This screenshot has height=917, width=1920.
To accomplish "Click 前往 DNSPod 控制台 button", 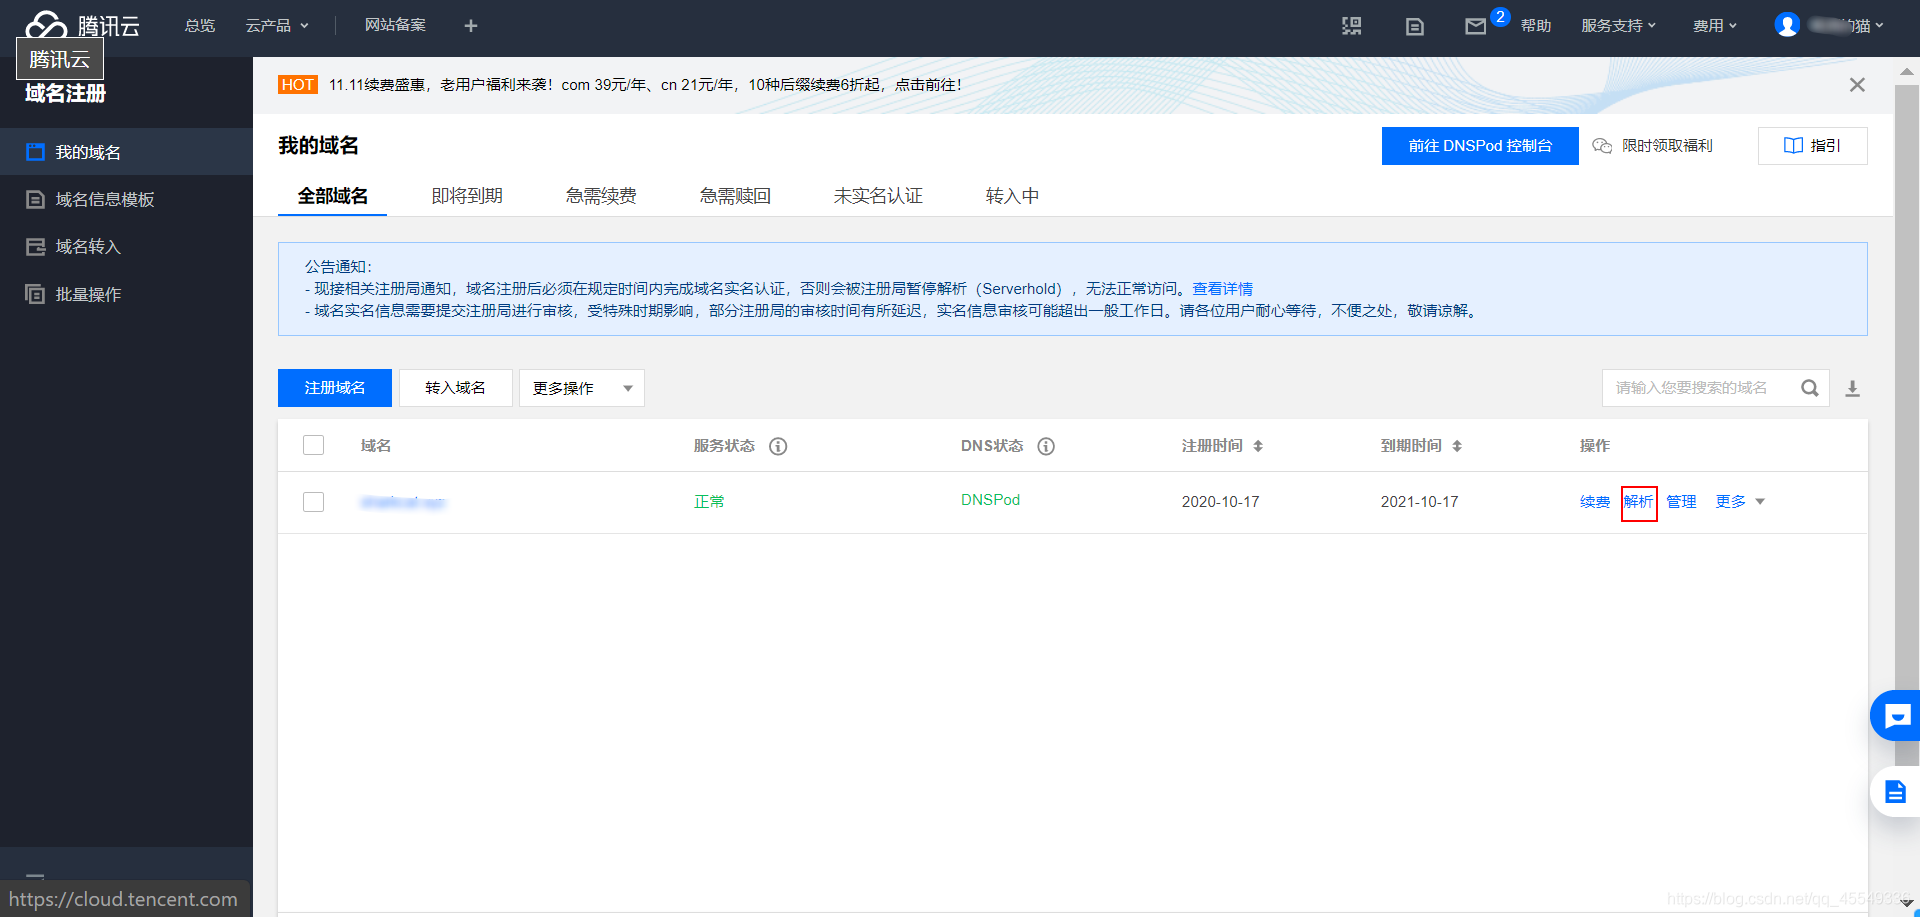I will pyautogui.click(x=1480, y=146).
